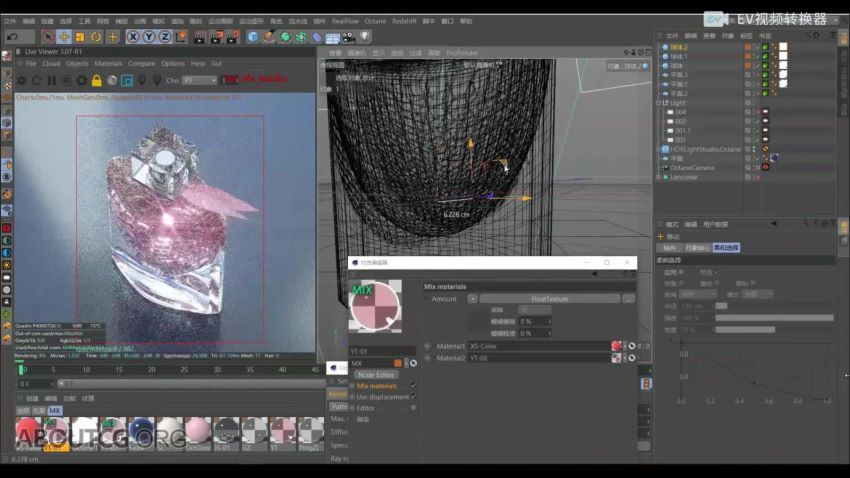
Task: Open the Chn channel dropdown
Action: pos(199,80)
